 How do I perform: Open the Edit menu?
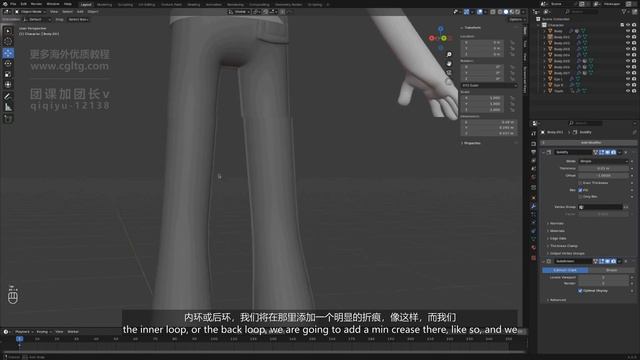tap(24, 4)
